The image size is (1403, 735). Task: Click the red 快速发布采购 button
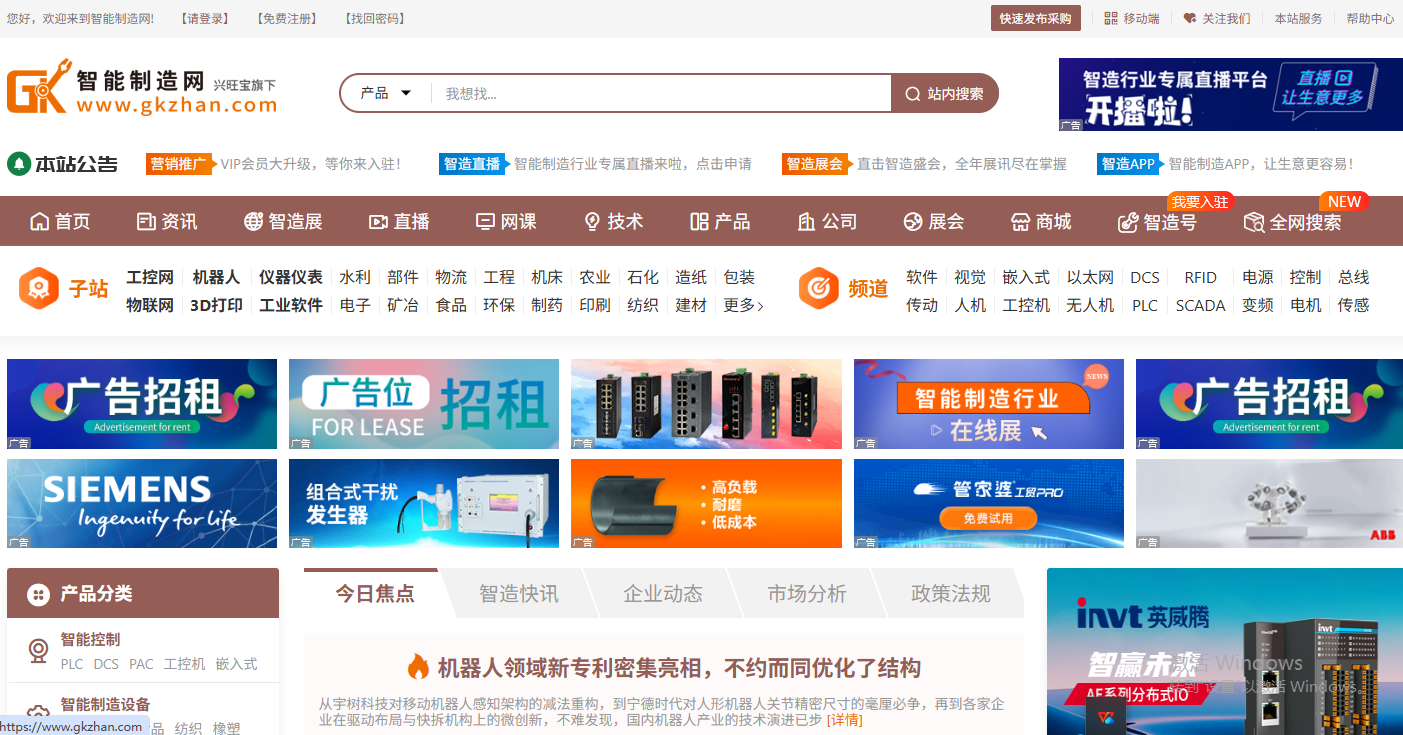tap(1035, 17)
